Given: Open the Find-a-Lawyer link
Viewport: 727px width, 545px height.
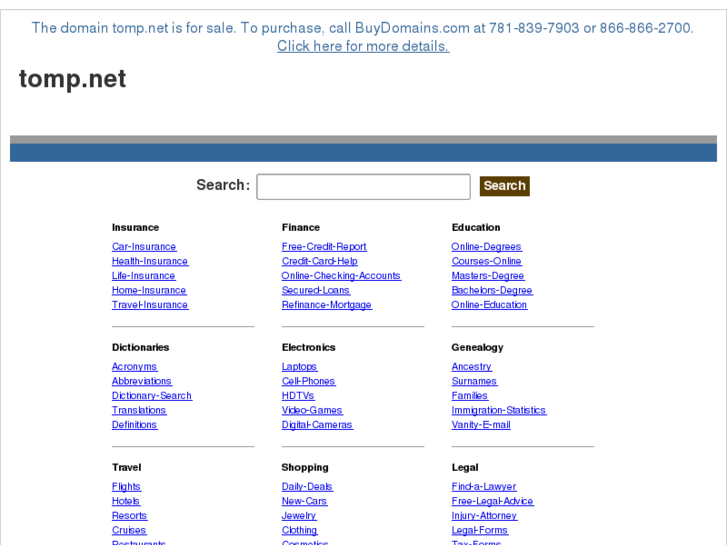Looking at the screenshot, I should [484, 487].
